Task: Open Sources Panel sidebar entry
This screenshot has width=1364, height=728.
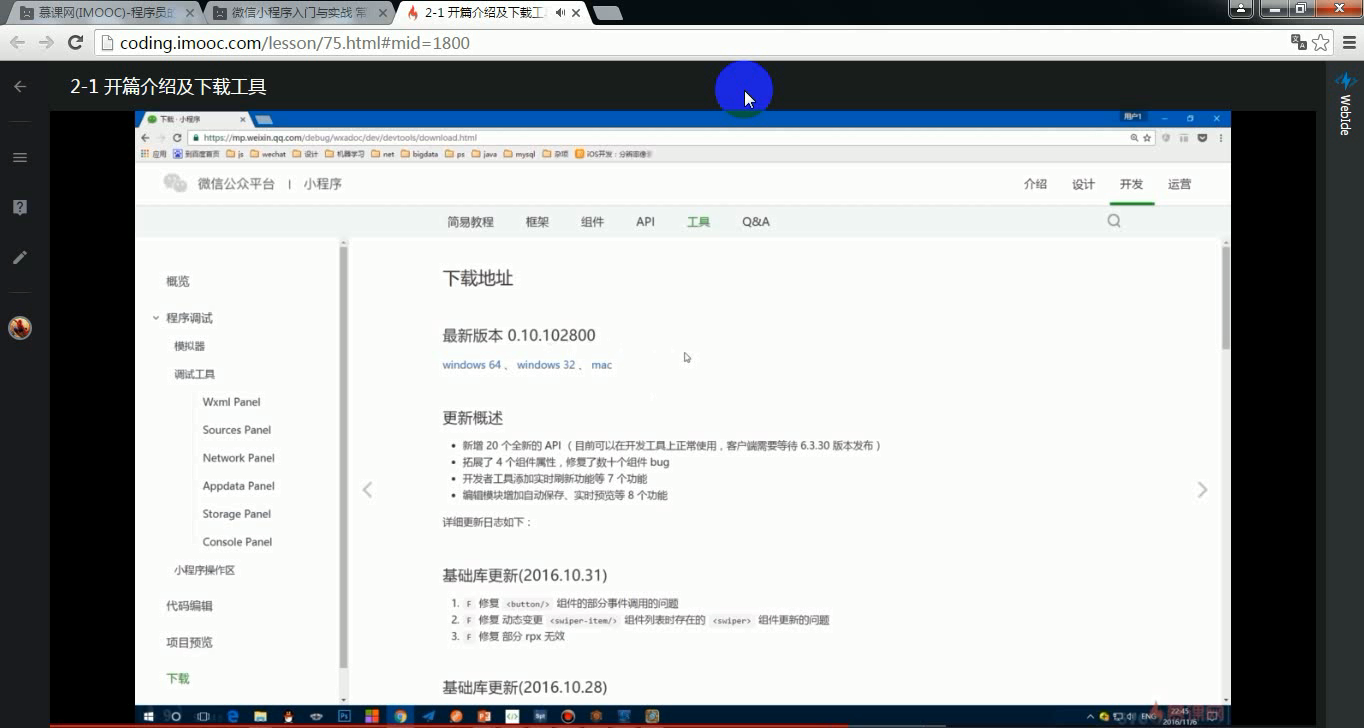Action: [x=236, y=430]
